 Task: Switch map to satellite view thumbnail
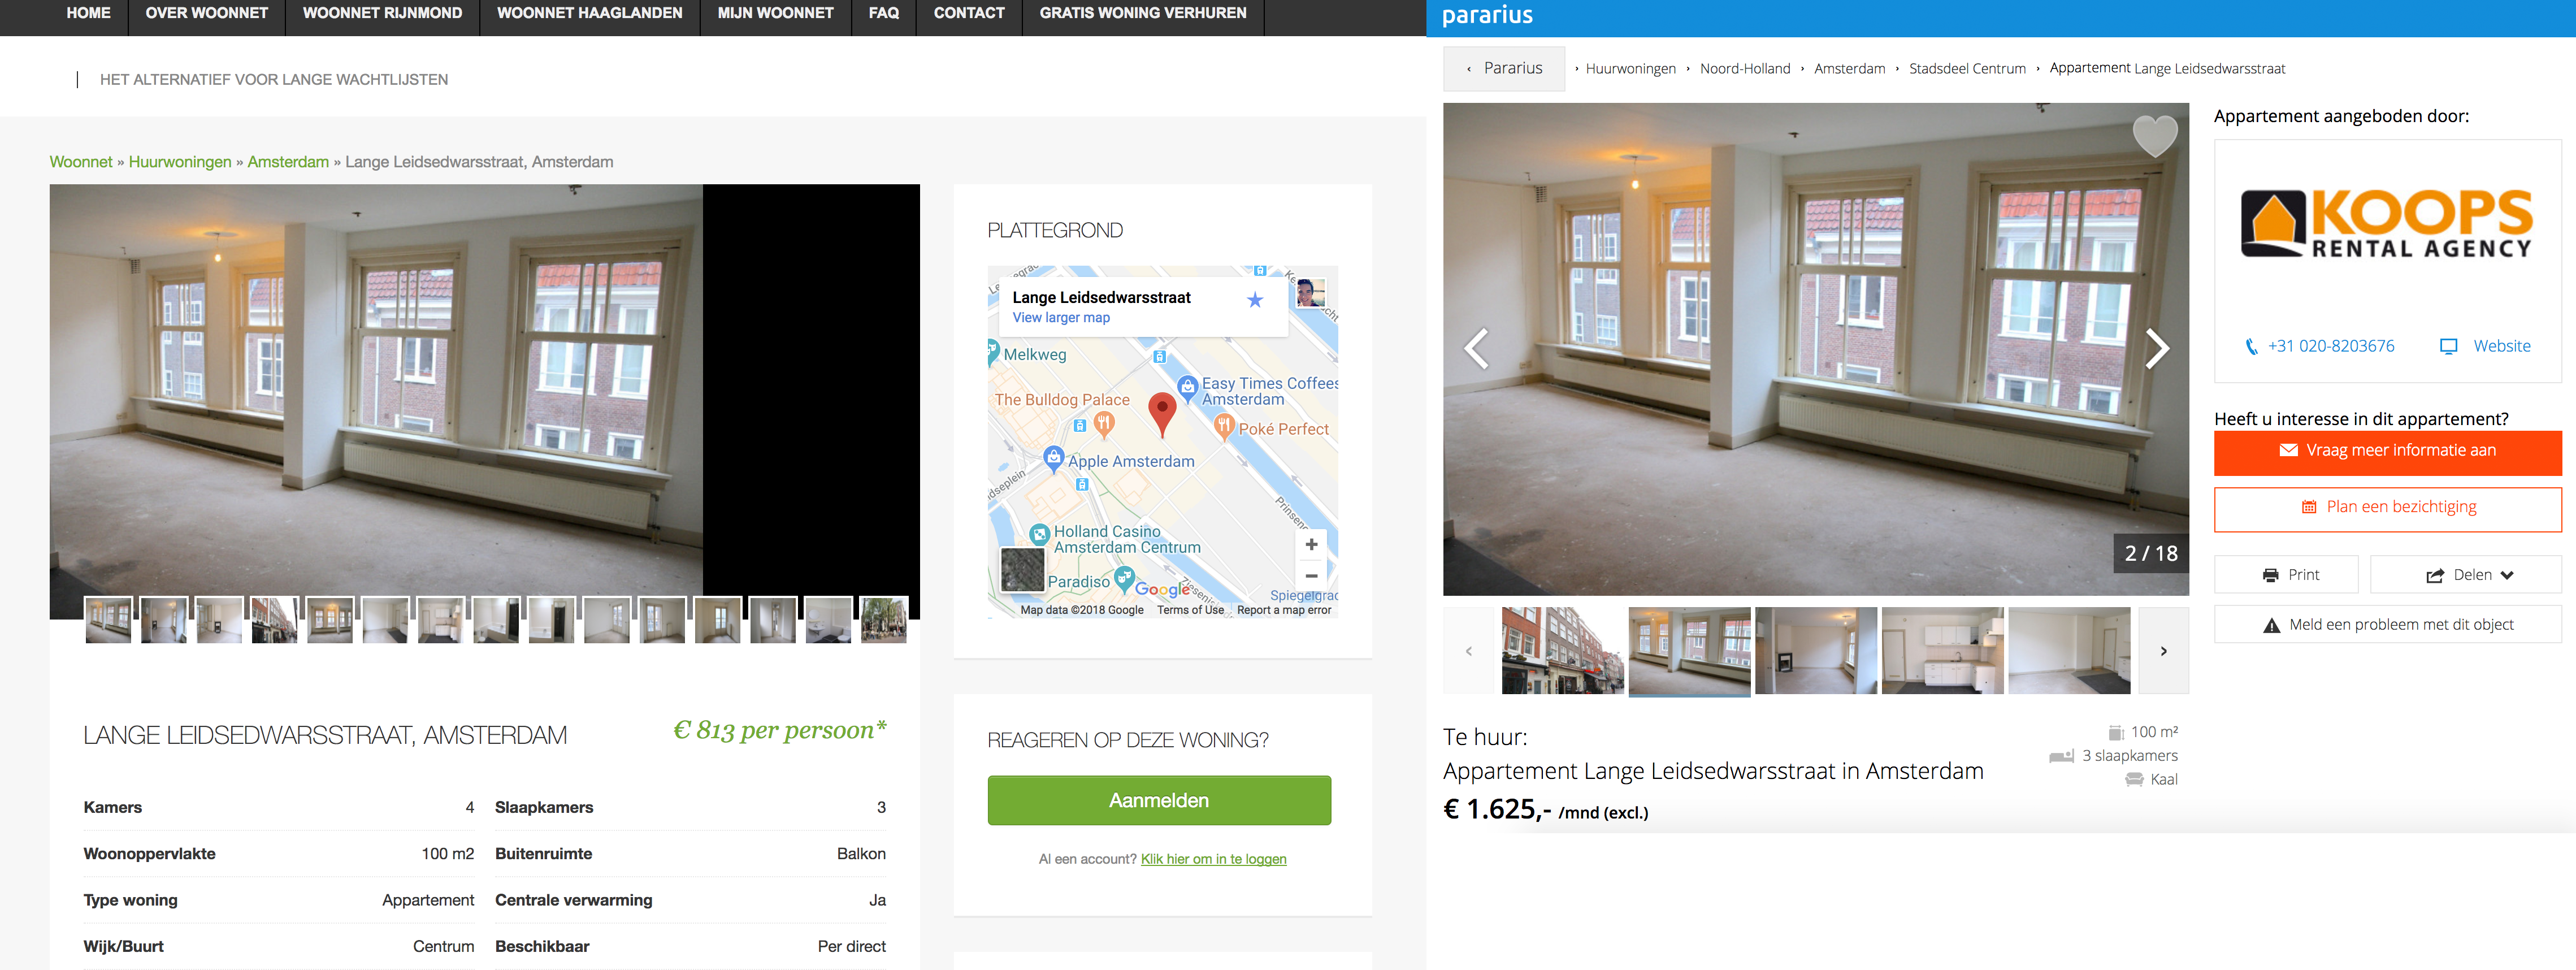[x=1022, y=570]
